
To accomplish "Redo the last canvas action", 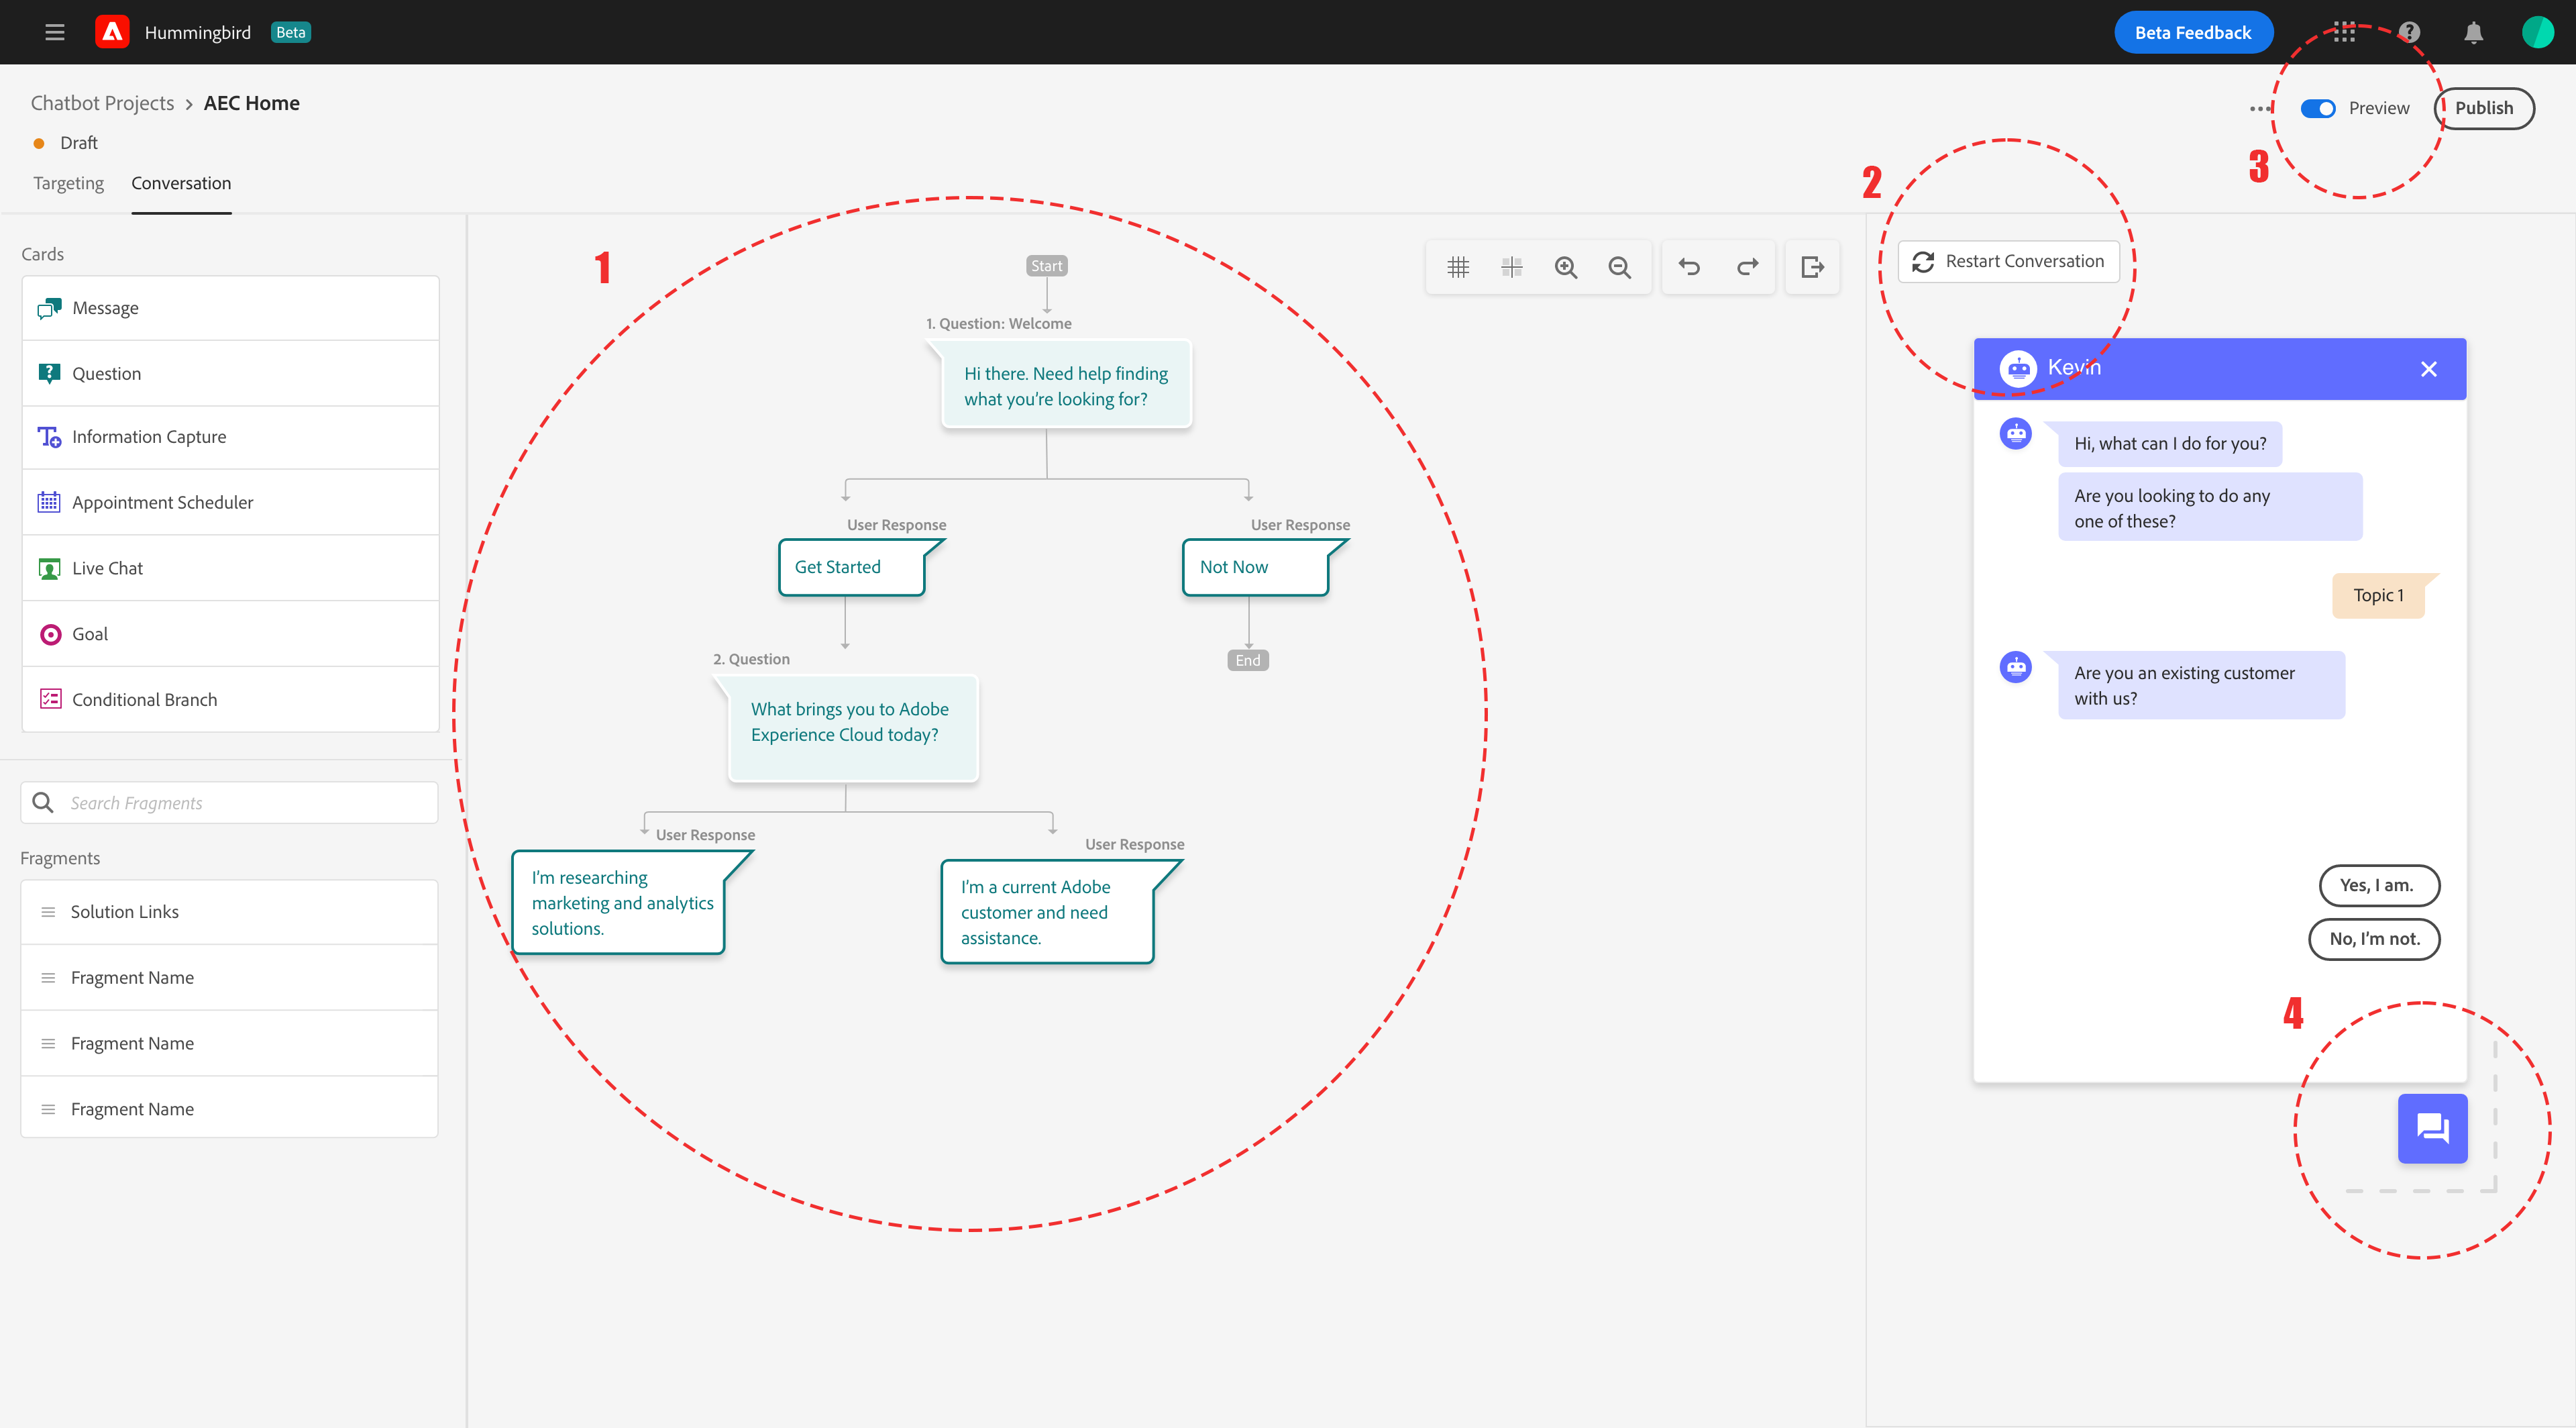I will 1747,267.
